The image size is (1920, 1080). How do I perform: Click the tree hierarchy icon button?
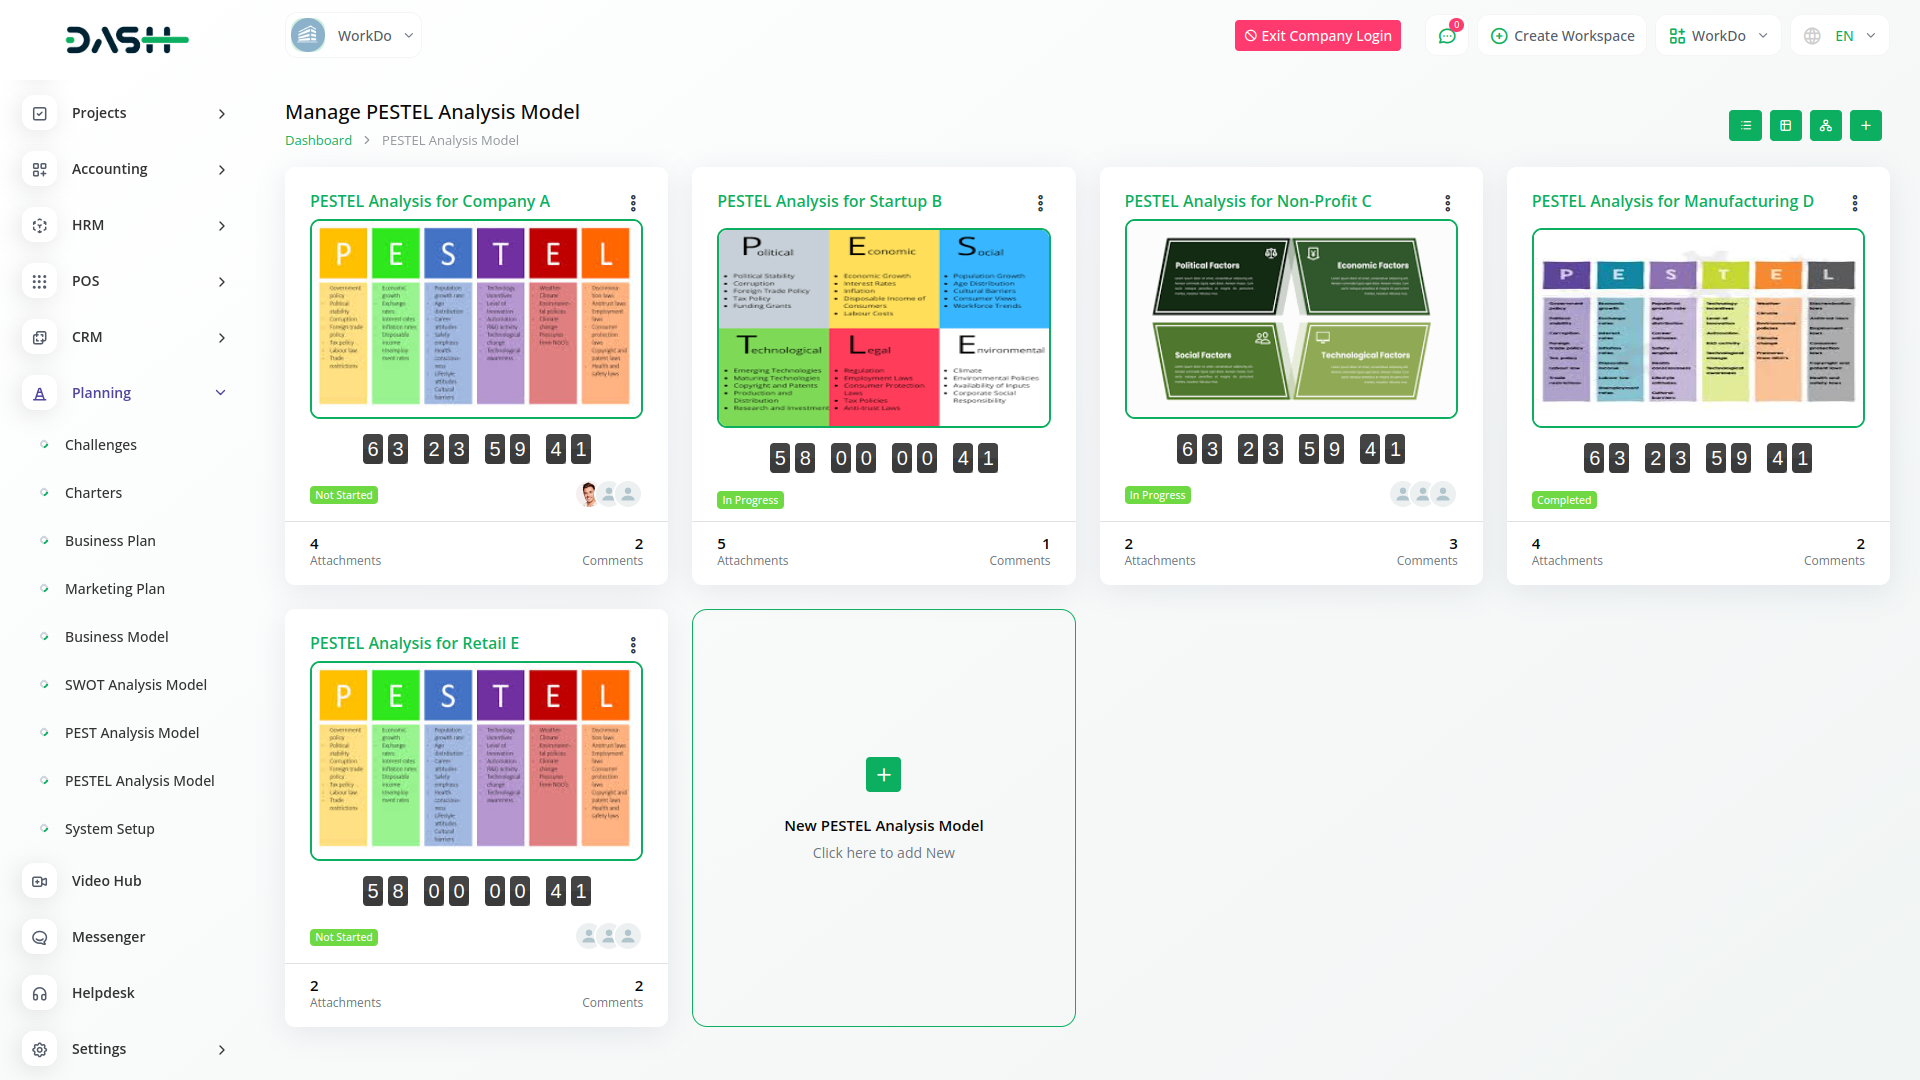[1825, 126]
